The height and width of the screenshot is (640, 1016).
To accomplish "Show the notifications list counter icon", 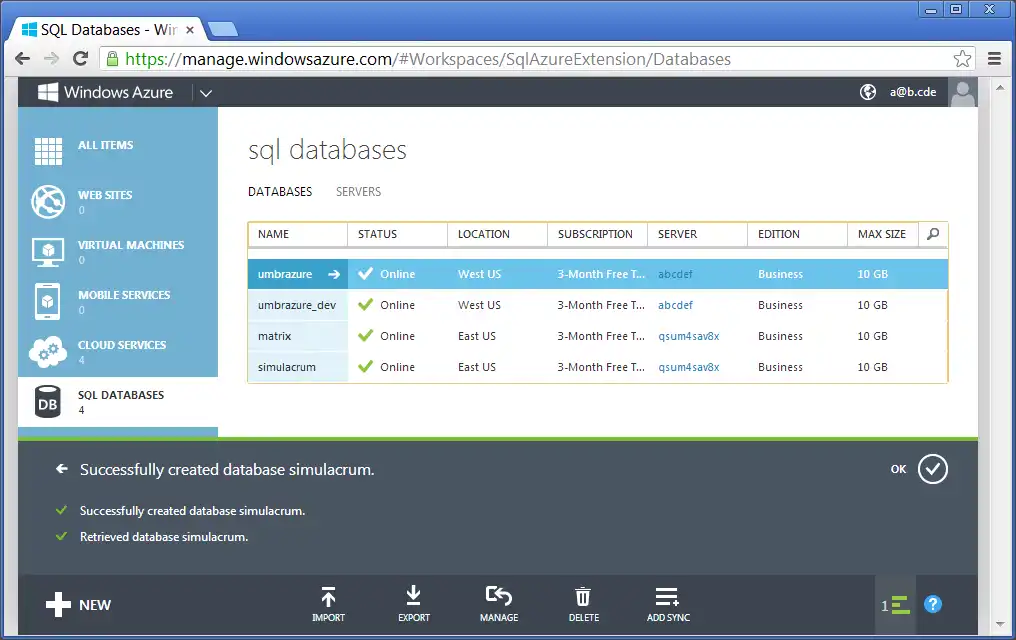I will (895, 605).
